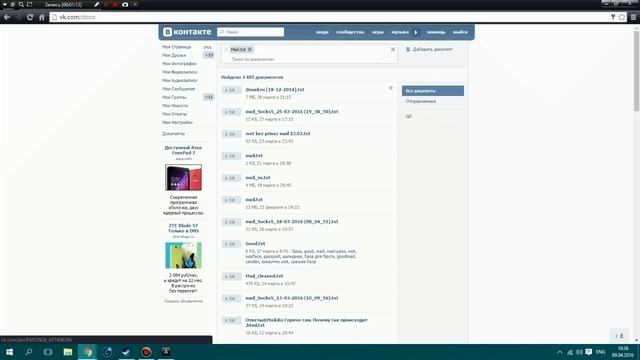Viewport: 640px width, 360px height.
Task: Open Документы in the sidebar
Action: 173,133
